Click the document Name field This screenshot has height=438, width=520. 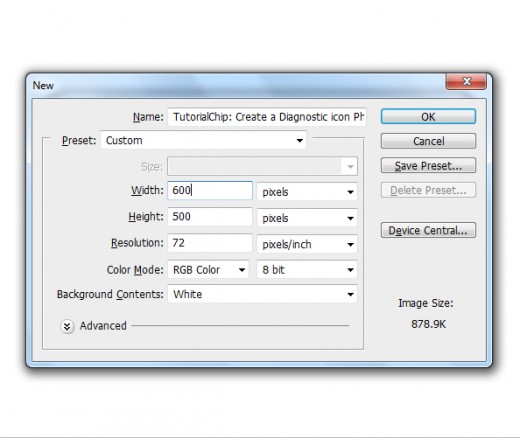point(267,117)
